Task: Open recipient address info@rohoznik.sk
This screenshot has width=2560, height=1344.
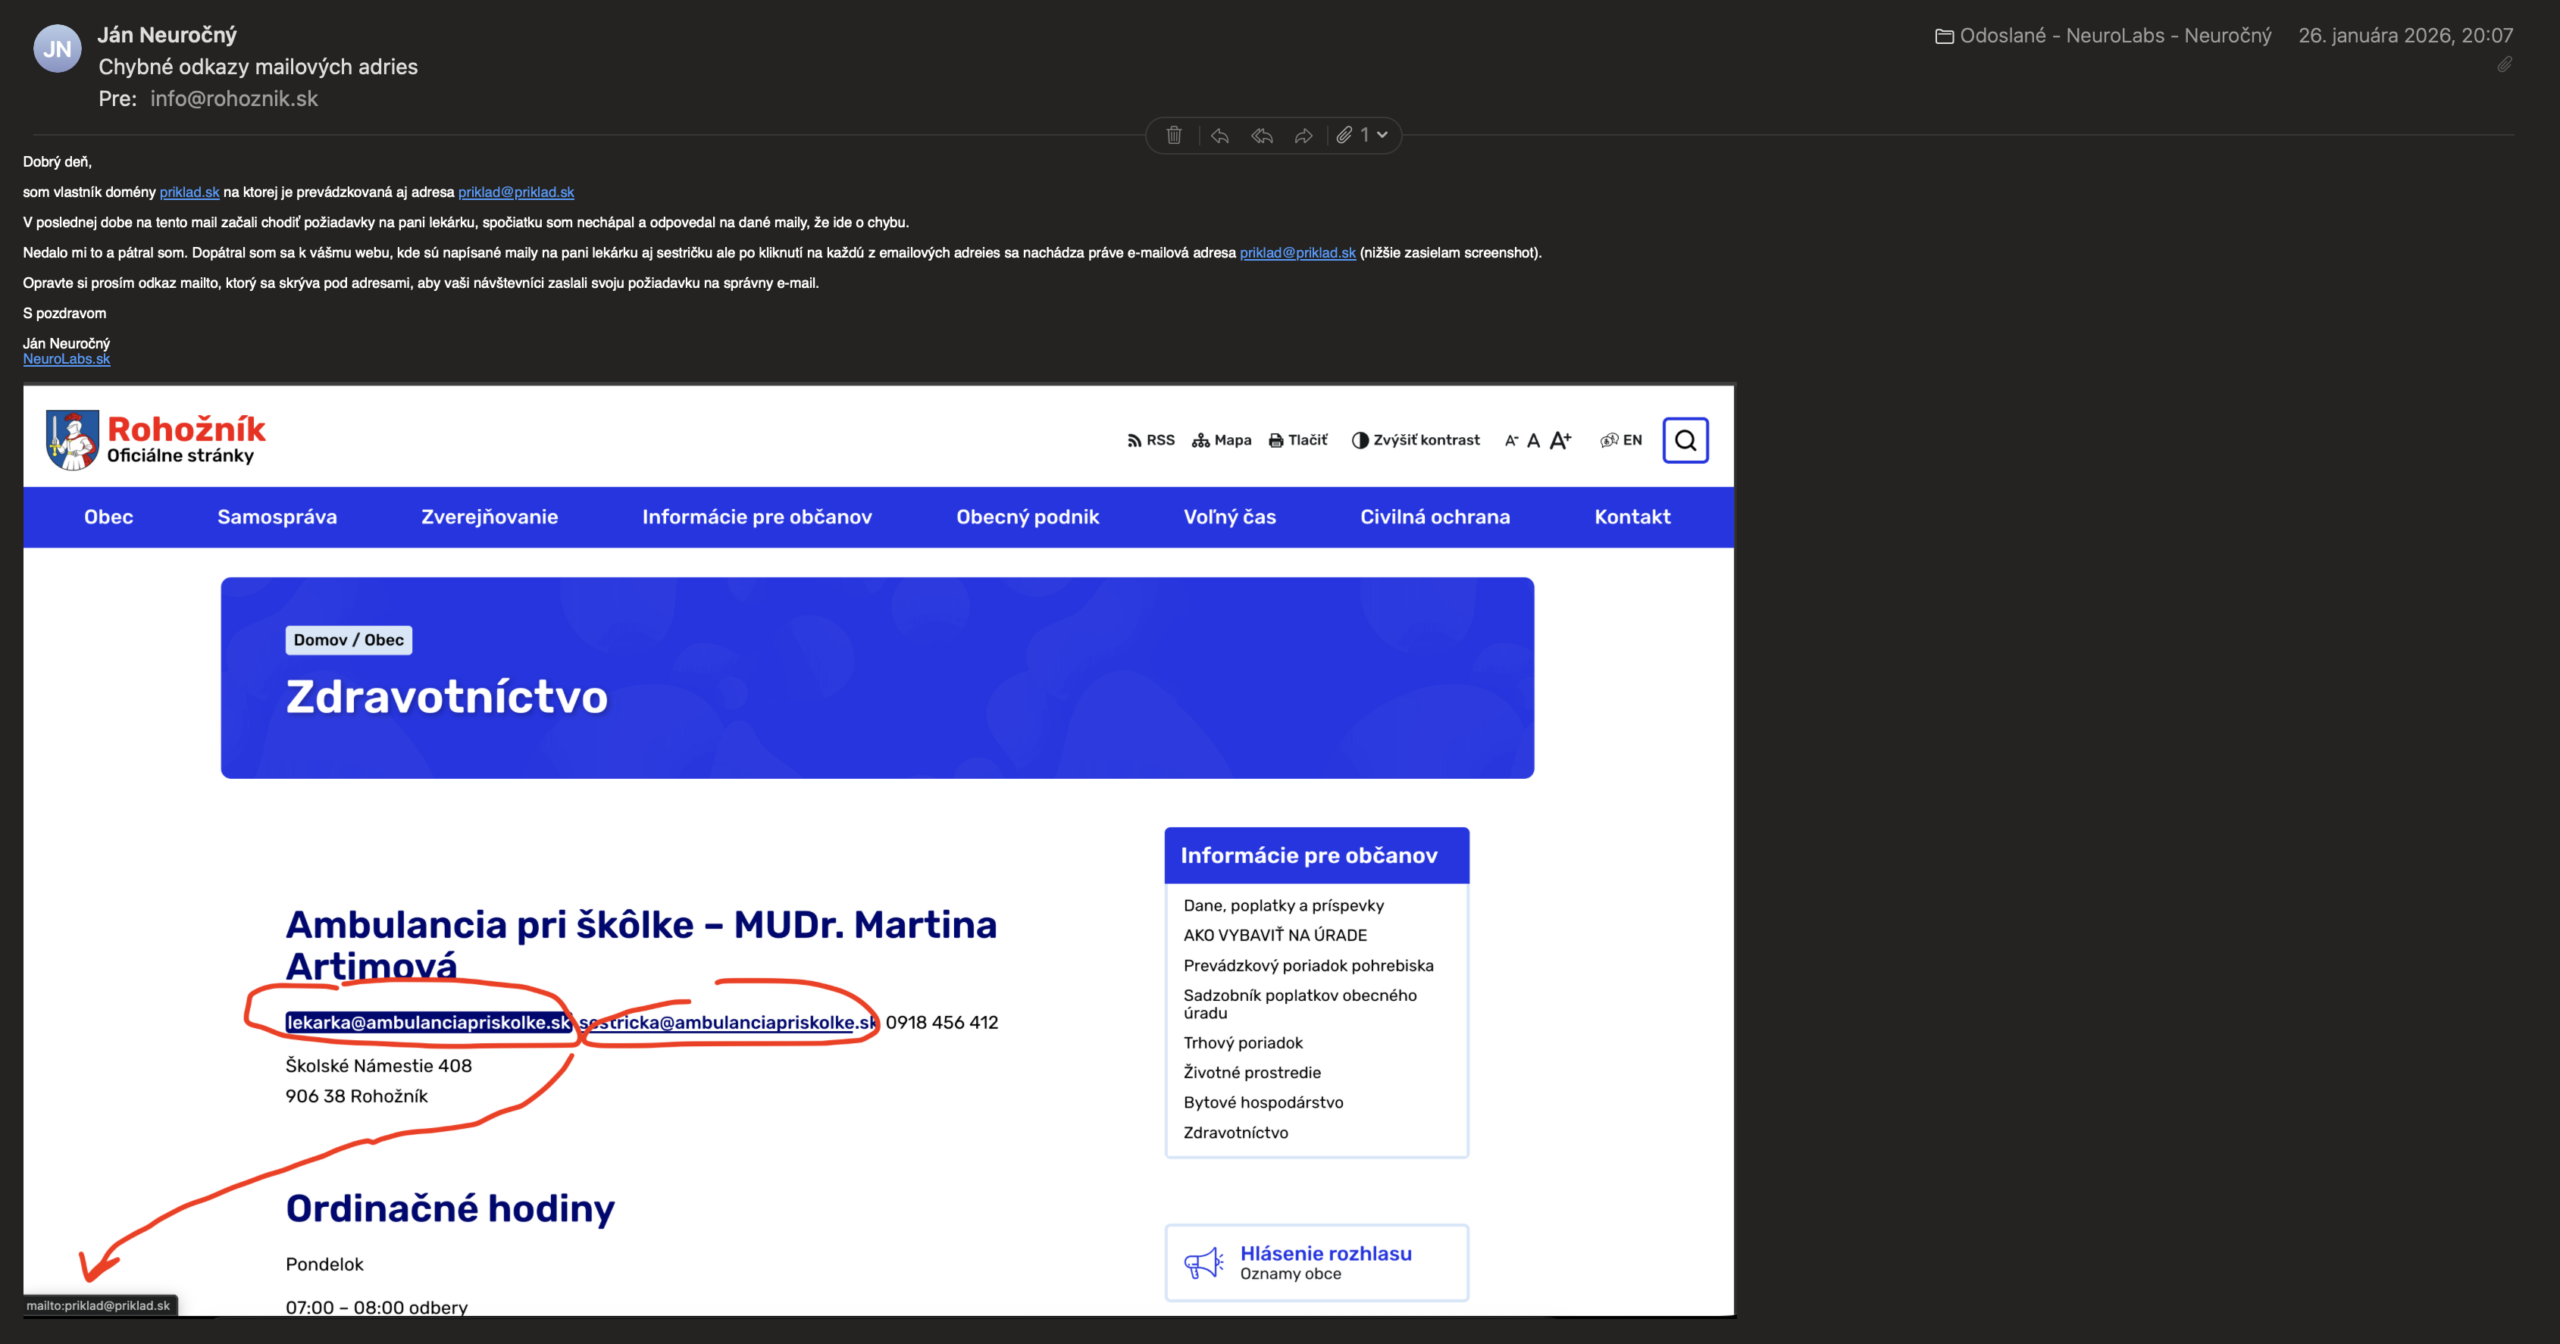Action: [x=234, y=99]
